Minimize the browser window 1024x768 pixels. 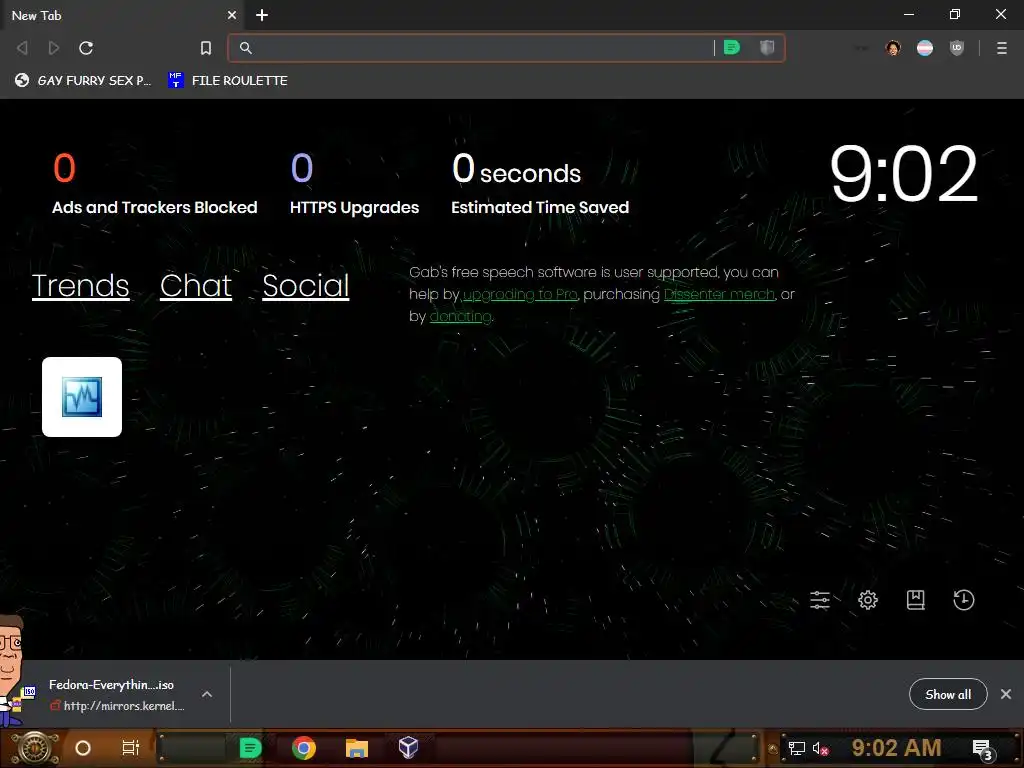click(909, 14)
